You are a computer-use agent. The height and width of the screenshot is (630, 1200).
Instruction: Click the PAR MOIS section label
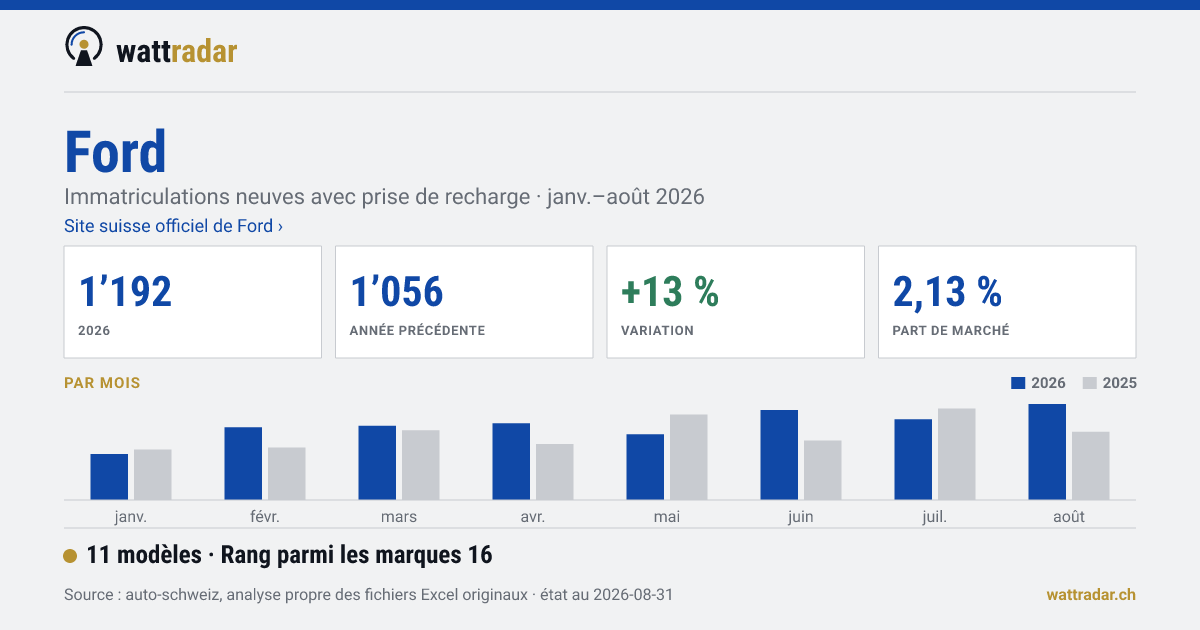102,383
